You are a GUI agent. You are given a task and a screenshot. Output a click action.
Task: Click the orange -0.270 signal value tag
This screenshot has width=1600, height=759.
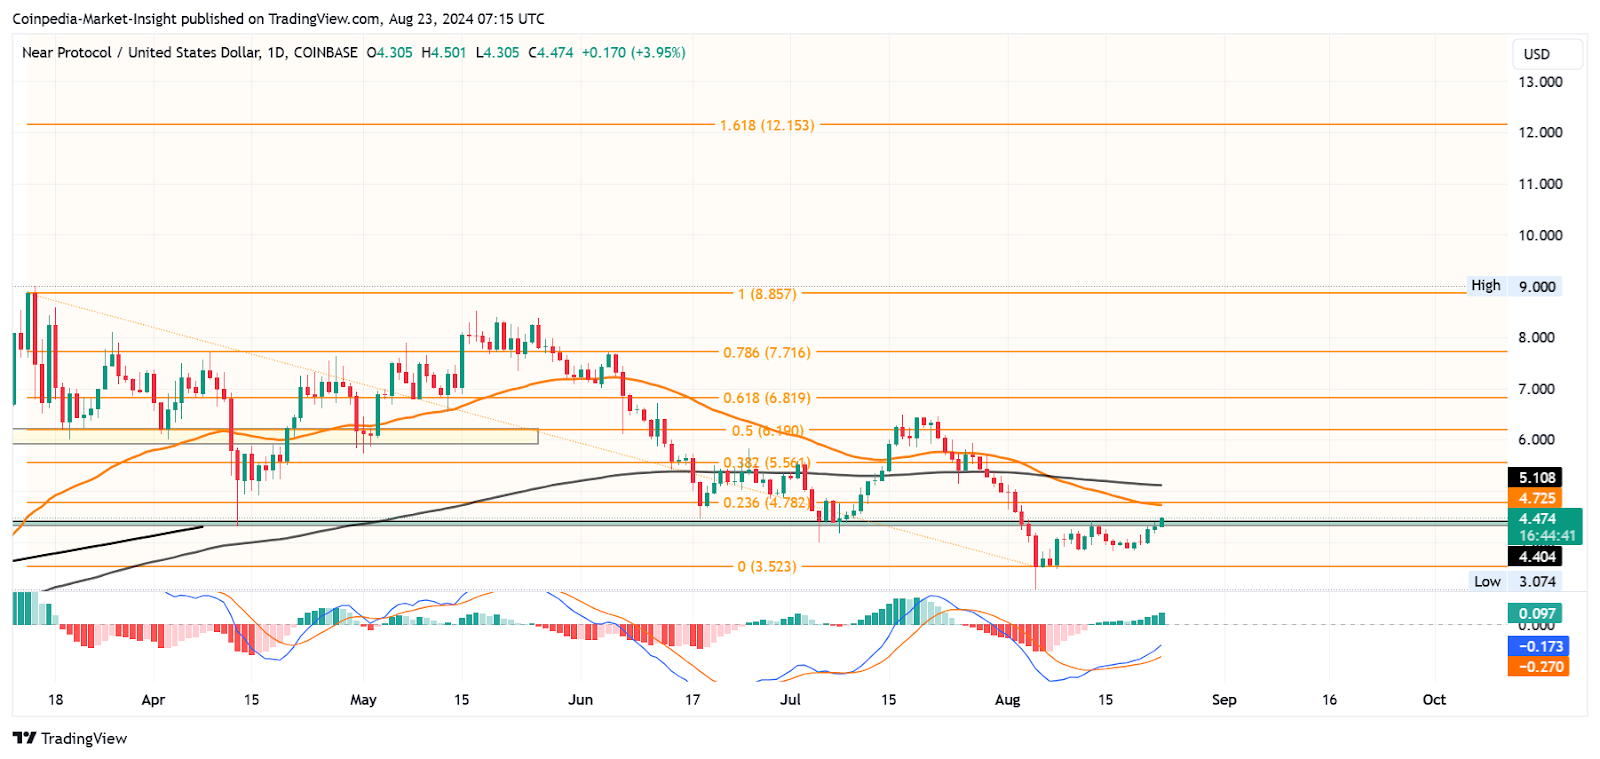click(1538, 667)
